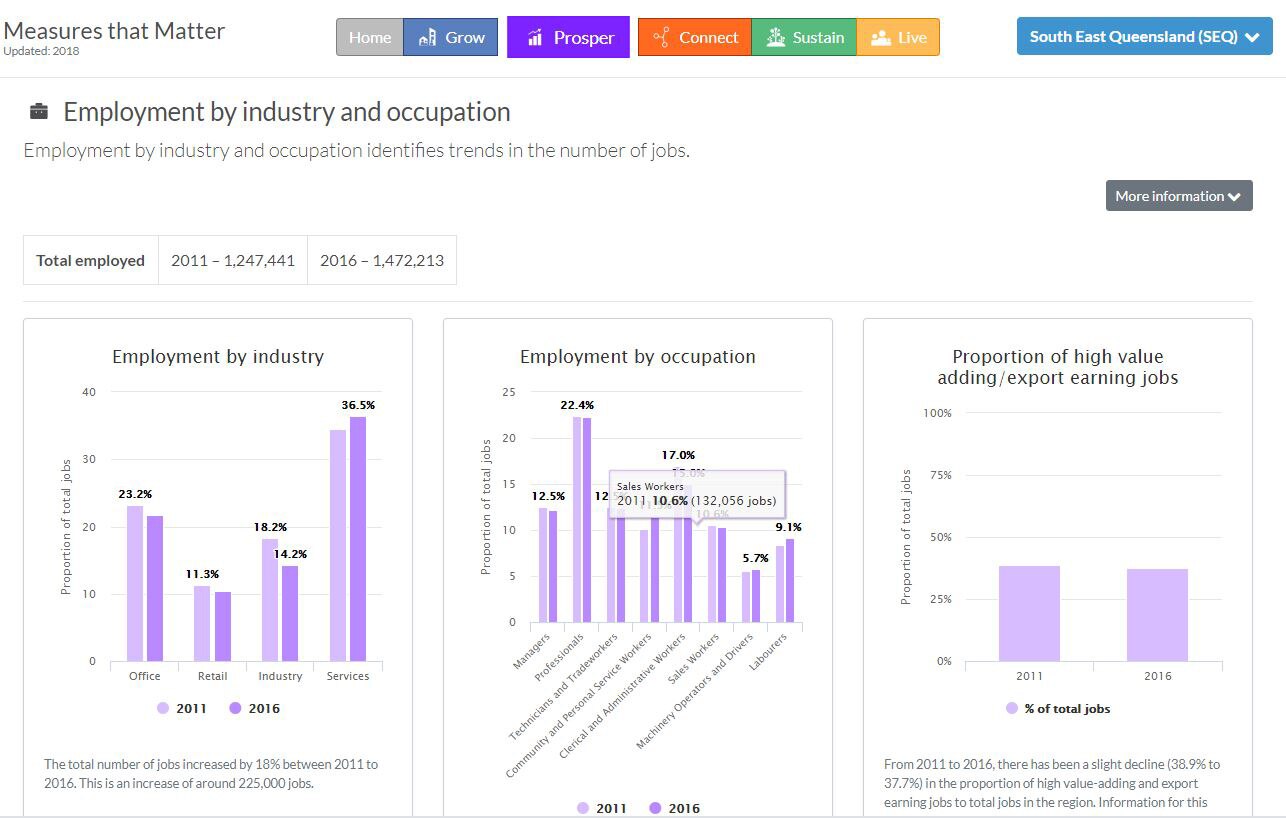1286x818 pixels.
Task: Expand the More information panel
Action: tap(1178, 195)
